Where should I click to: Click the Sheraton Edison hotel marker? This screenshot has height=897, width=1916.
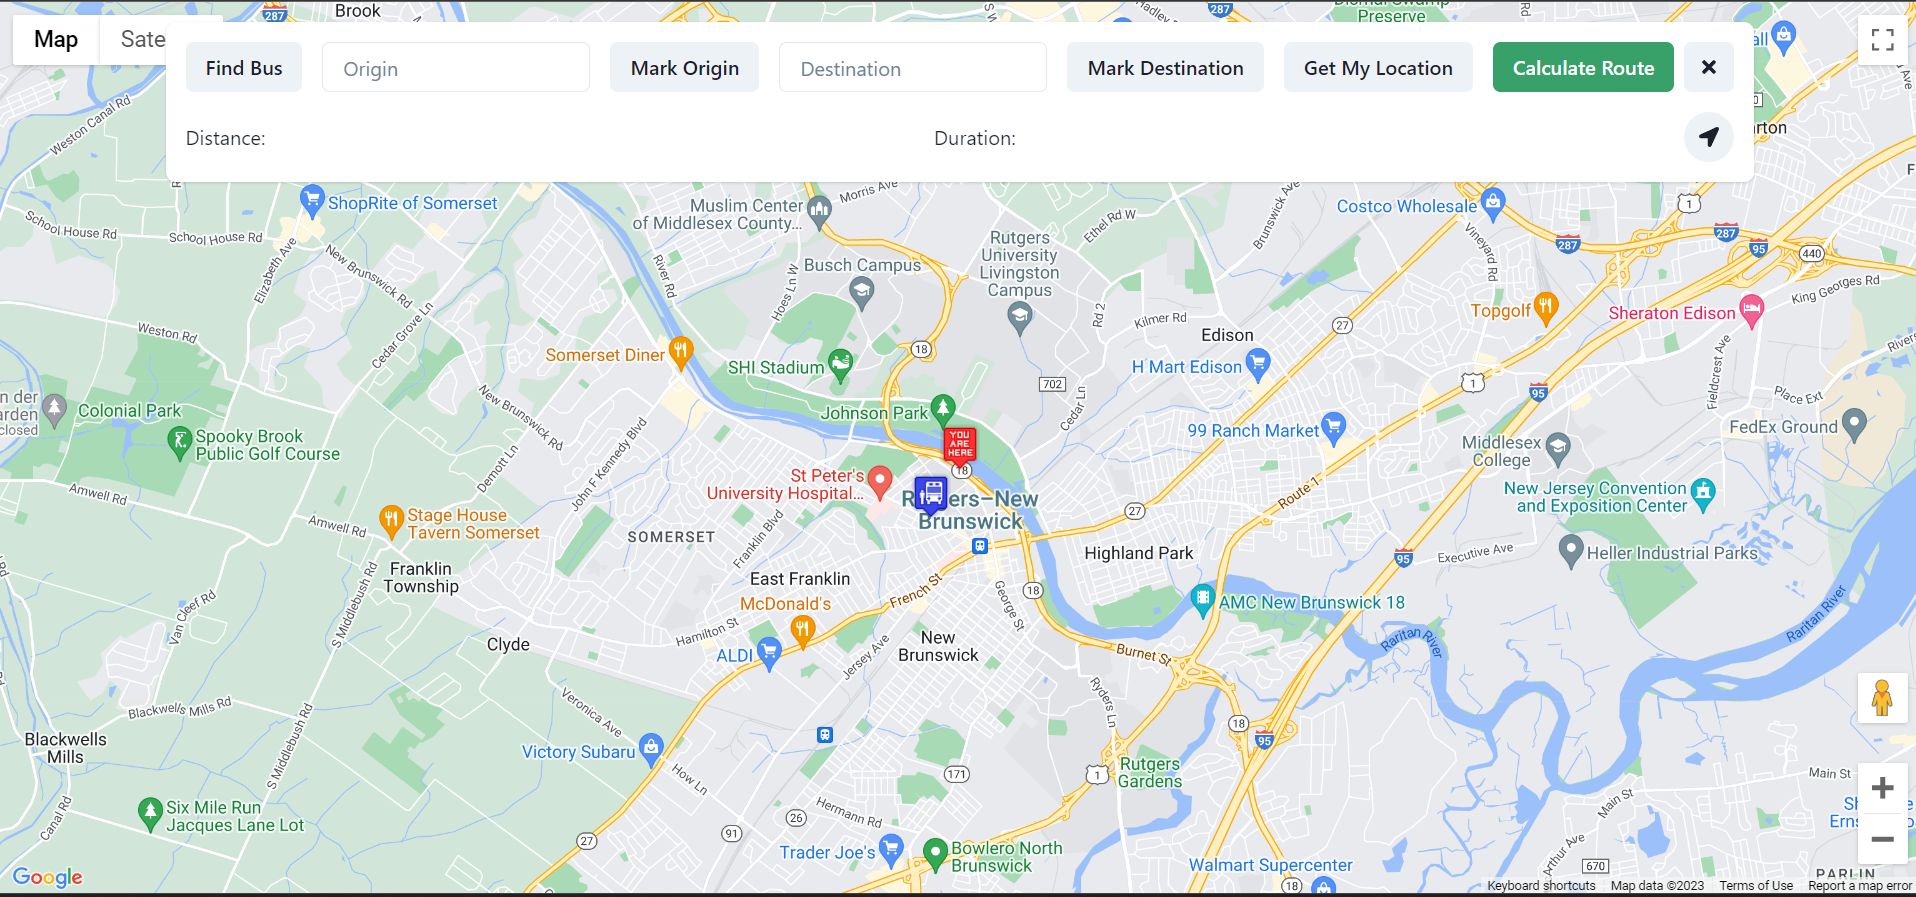coord(1752,310)
